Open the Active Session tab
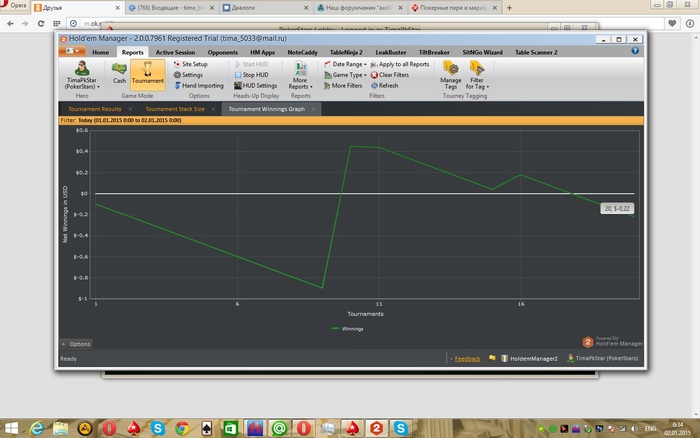Image resolution: width=700 pixels, height=438 pixels. (x=175, y=52)
